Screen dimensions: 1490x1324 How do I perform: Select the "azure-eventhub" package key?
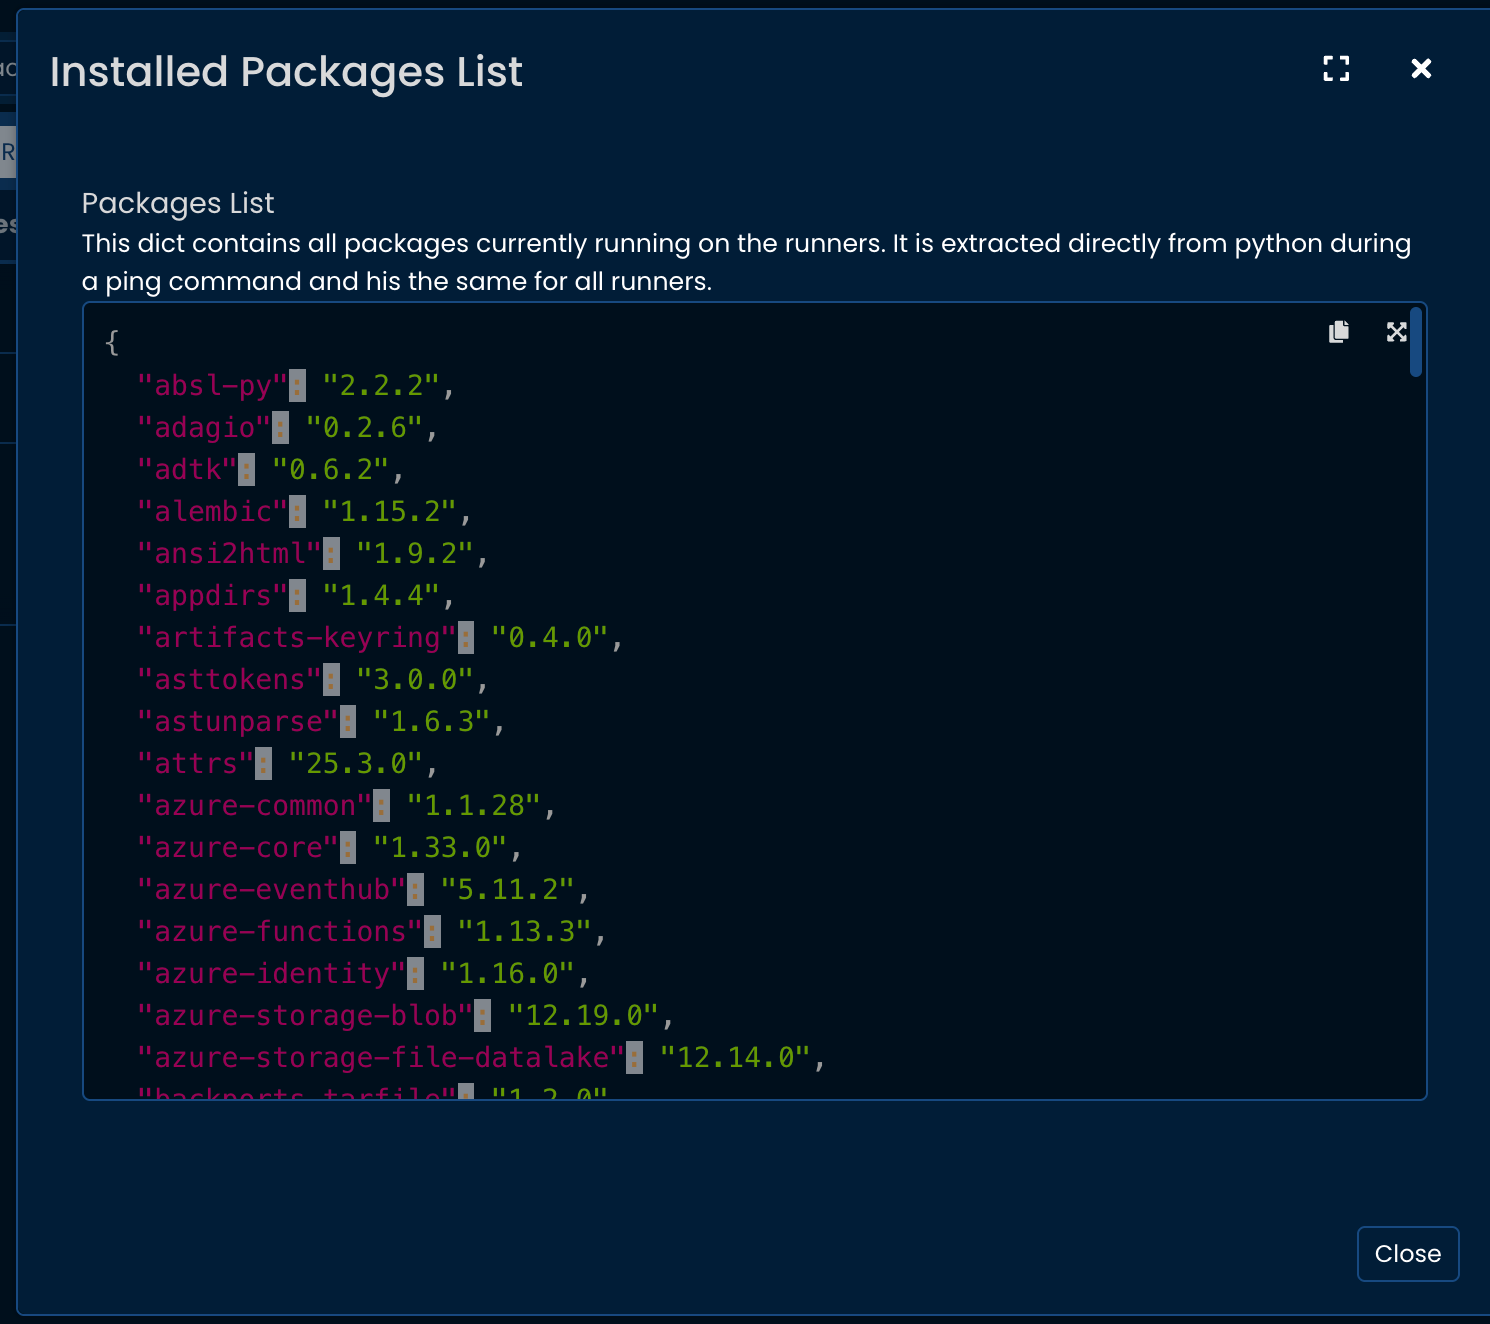[x=271, y=890]
